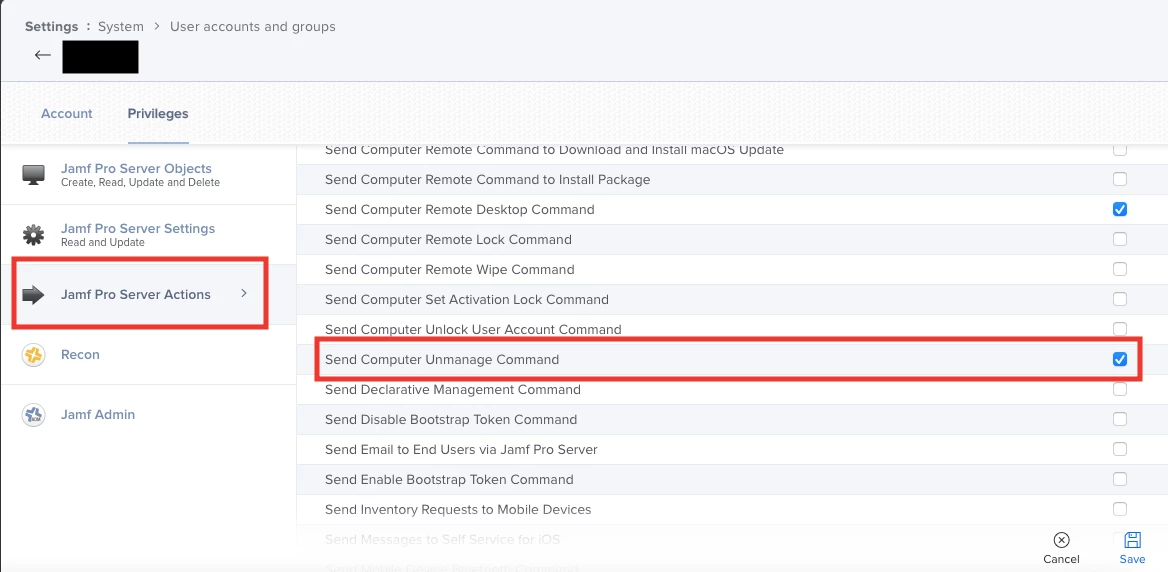The image size is (1168, 572).
Task: Click the Settings breadcrumb label
Action: tap(51, 26)
